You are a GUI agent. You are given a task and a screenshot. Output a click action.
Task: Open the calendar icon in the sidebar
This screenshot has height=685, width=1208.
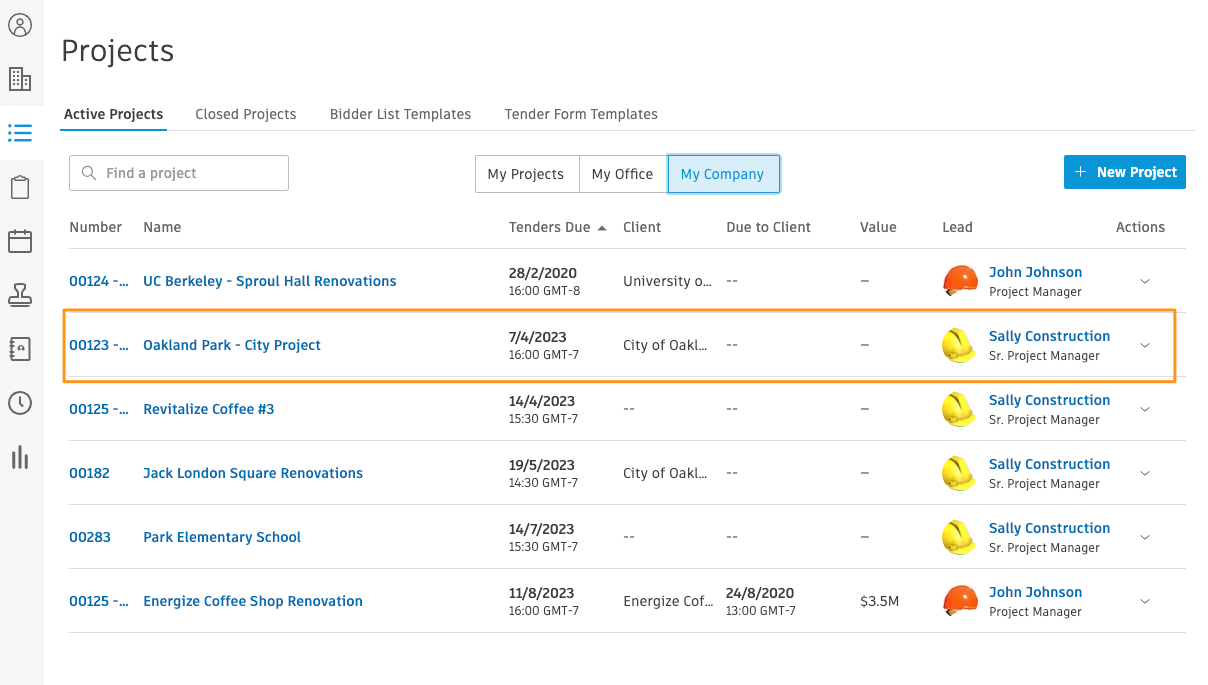[21, 241]
